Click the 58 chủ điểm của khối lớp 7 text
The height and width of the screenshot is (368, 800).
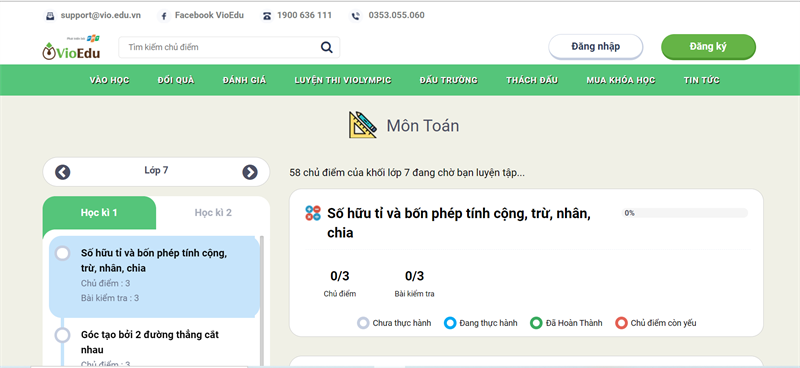tap(407, 173)
